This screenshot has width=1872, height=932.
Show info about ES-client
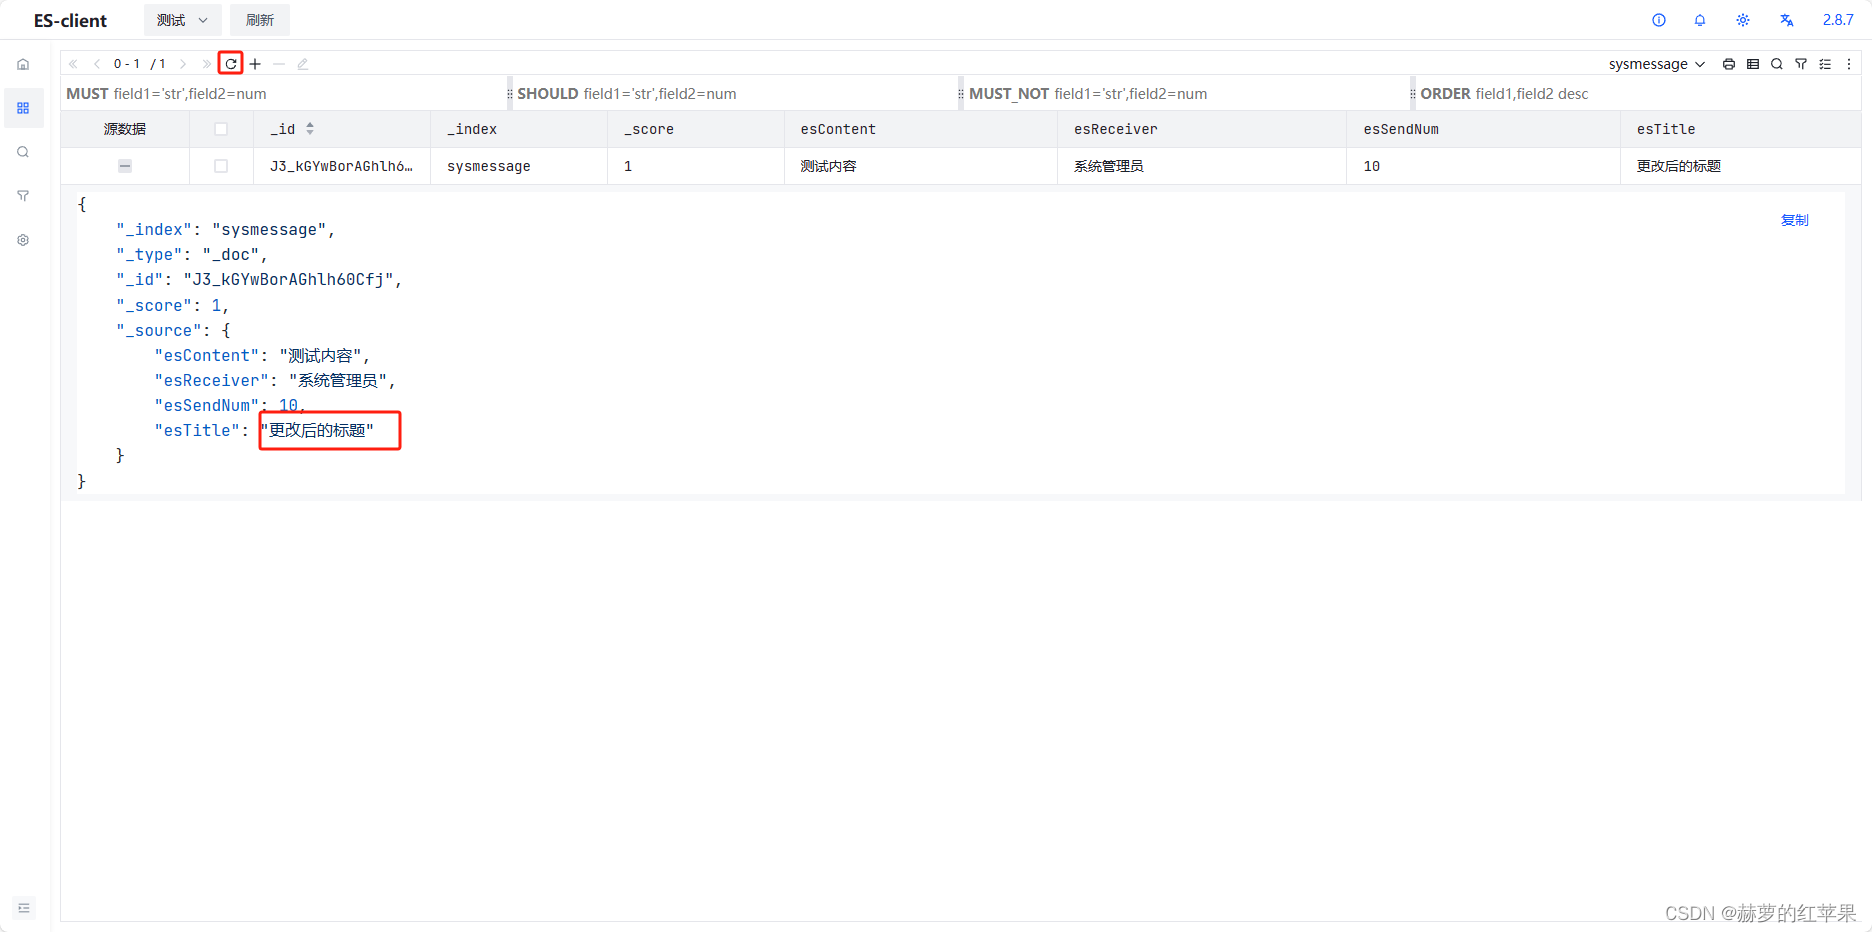click(1659, 20)
